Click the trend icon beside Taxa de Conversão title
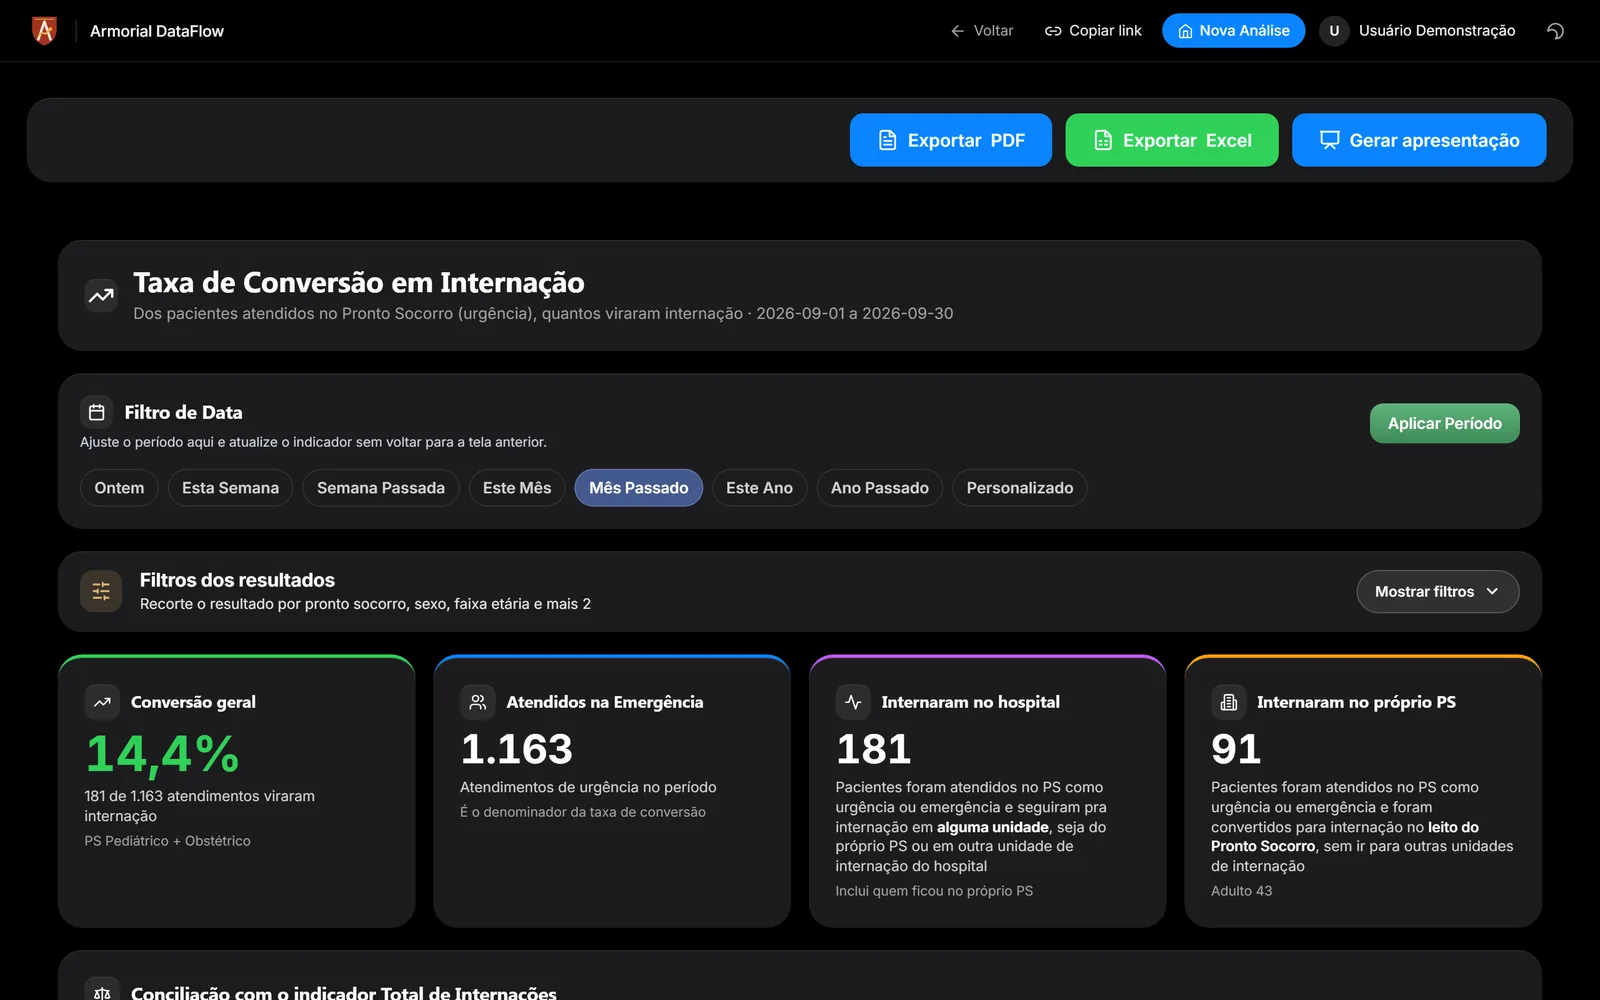The image size is (1600, 1000). pos(101,295)
